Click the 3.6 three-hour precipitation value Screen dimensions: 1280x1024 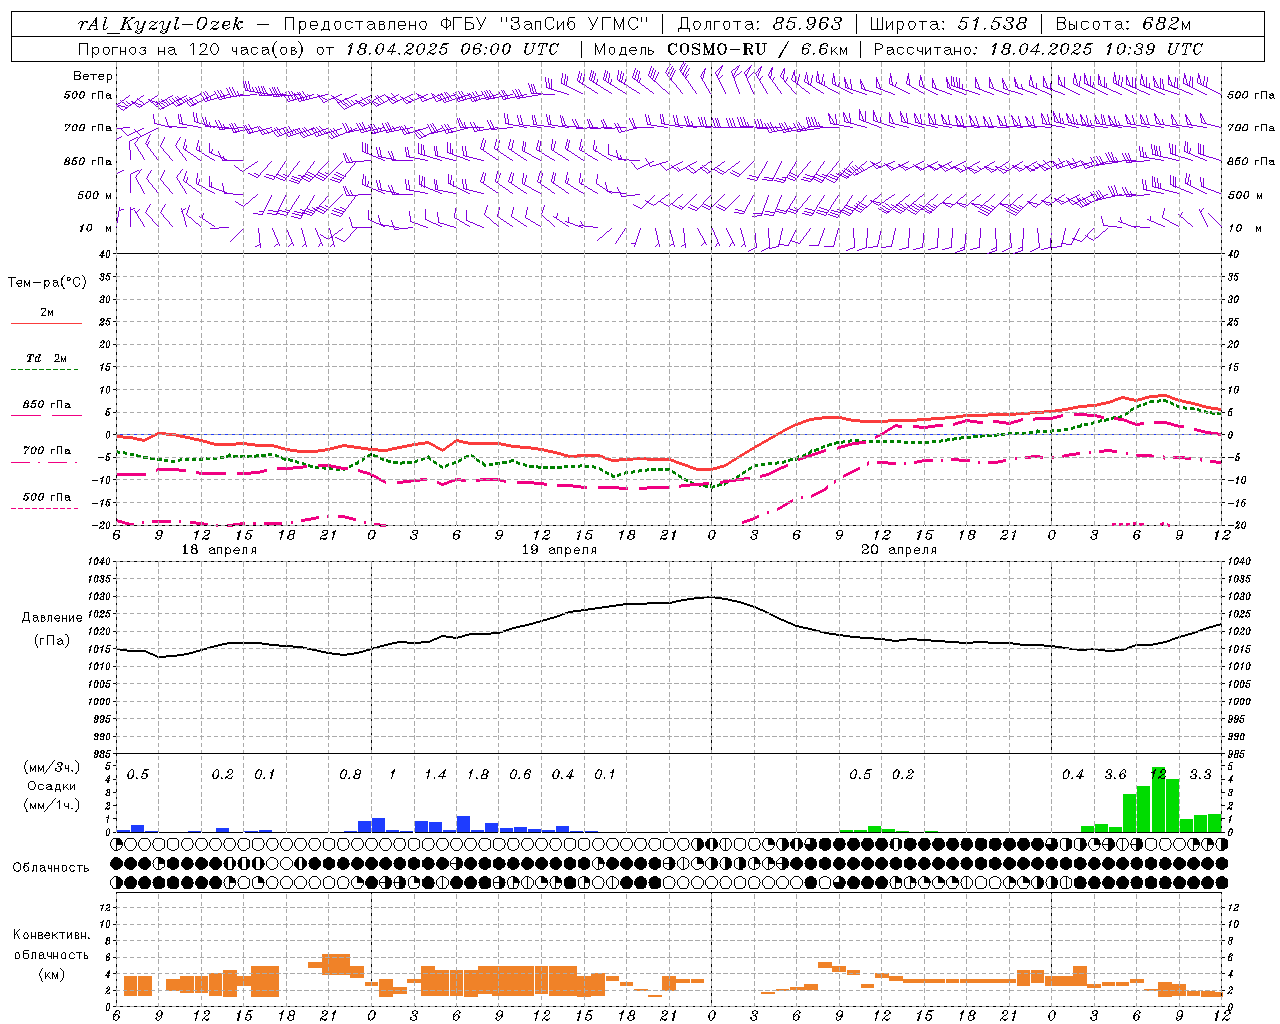(1115, 775)
